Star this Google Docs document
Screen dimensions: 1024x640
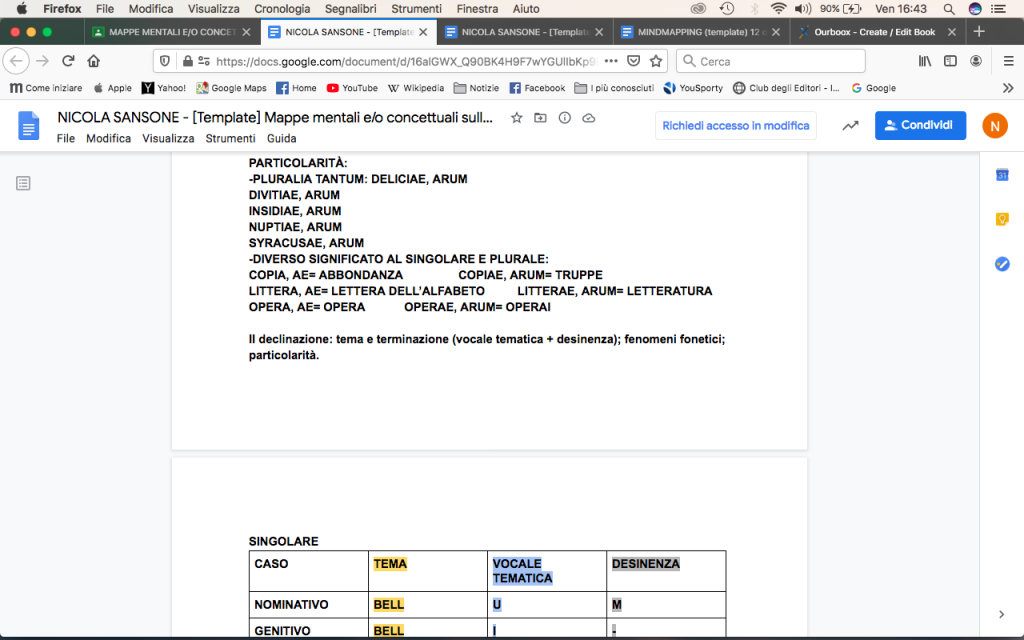516,118
